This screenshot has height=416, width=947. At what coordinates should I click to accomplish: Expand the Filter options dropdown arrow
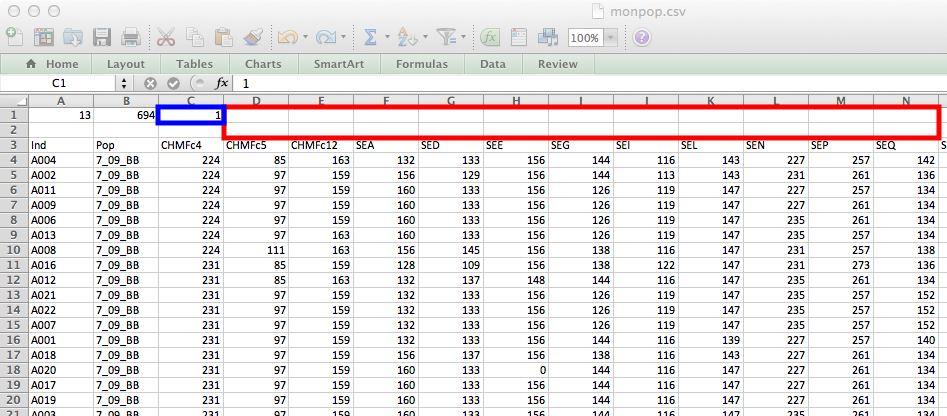[465, 38]
